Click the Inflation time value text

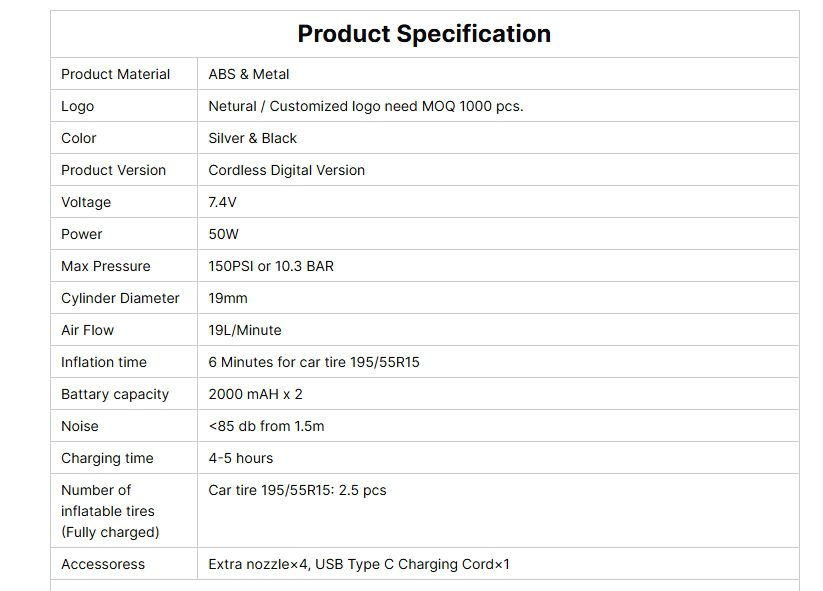click(x=314, y=362)
